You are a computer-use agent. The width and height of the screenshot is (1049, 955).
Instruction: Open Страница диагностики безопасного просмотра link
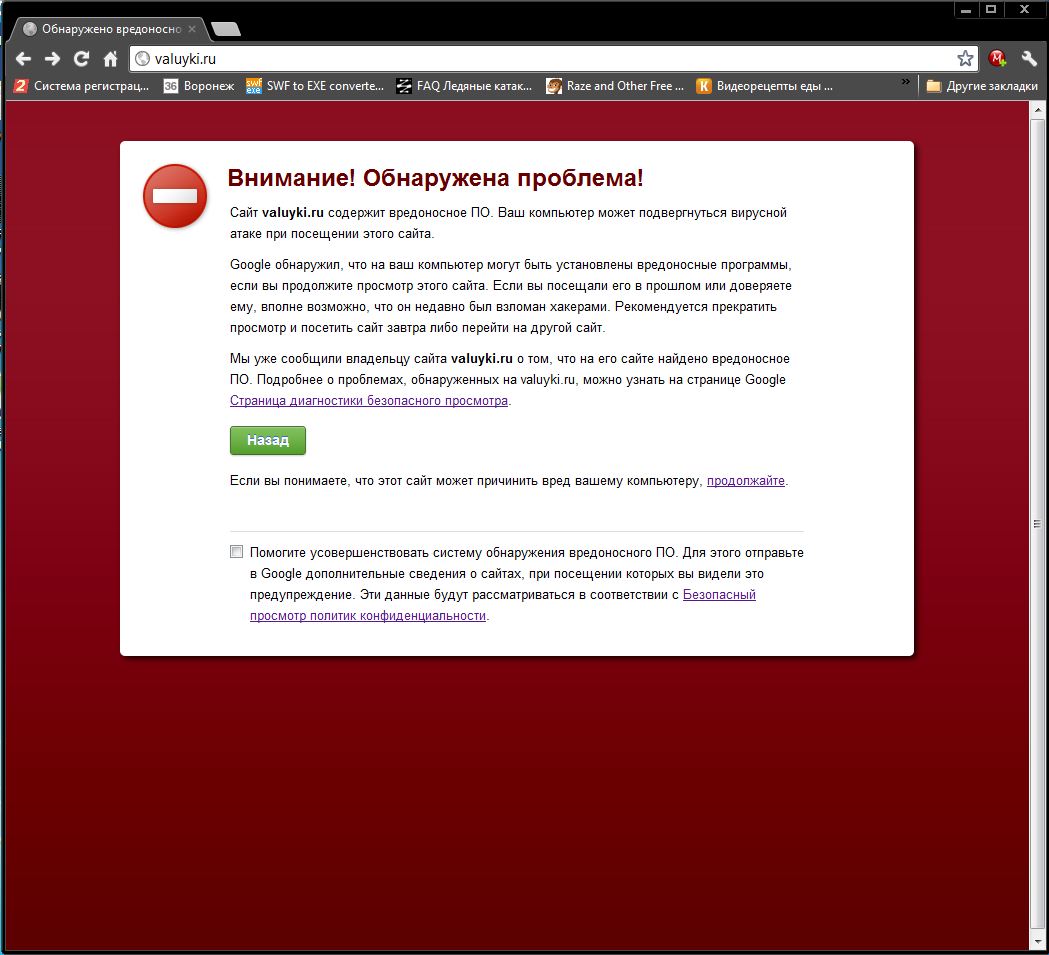click(369, 400)
